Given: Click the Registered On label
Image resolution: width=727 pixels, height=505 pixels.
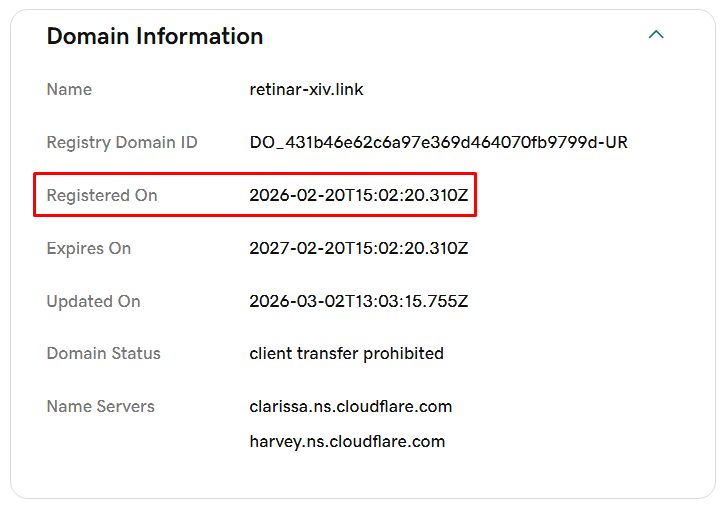Looking at the screenshot, I should tap(102, 196).
